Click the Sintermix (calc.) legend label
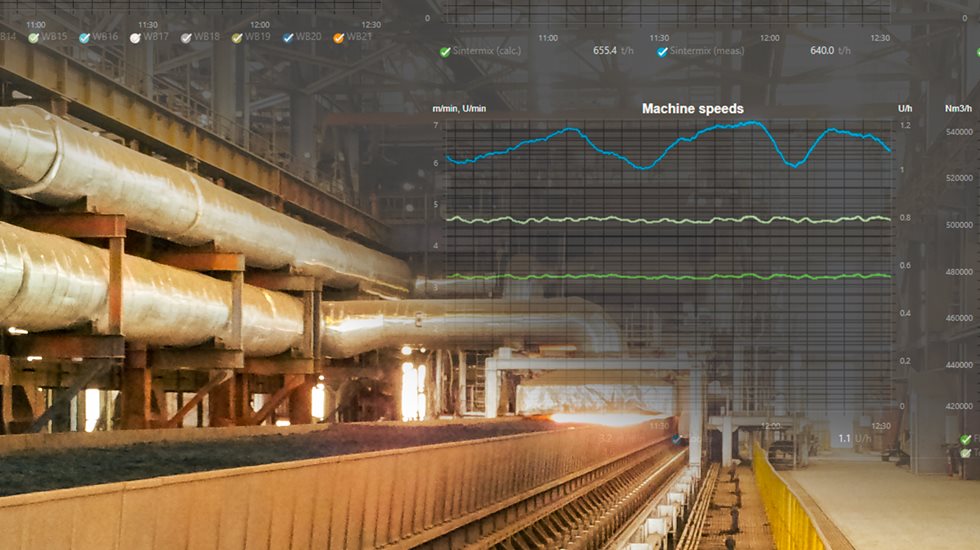 tap(489, 51)
